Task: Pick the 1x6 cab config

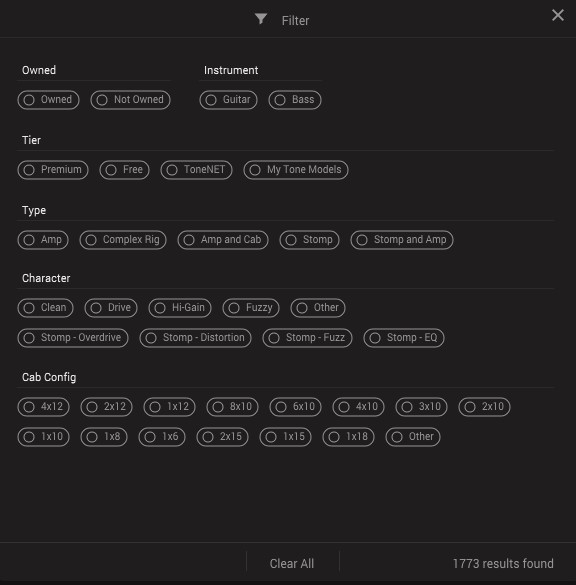Action: pos(162,437)
